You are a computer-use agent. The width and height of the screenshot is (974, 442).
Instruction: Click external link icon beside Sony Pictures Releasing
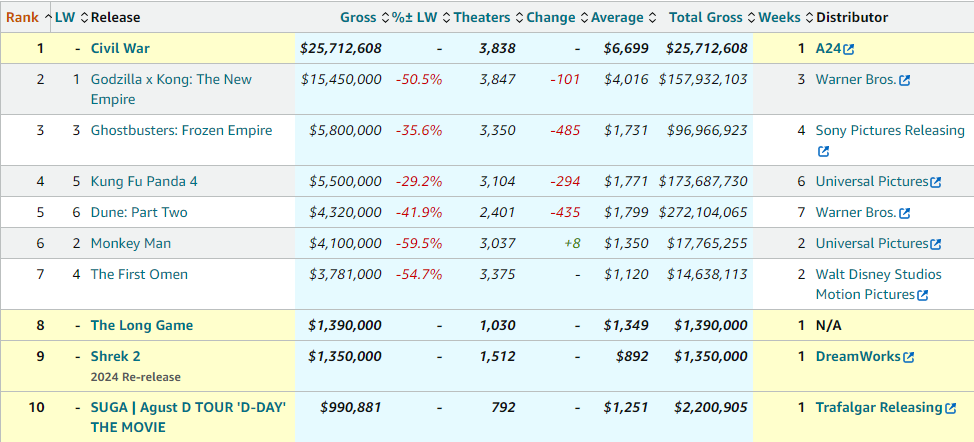[823, 152]
